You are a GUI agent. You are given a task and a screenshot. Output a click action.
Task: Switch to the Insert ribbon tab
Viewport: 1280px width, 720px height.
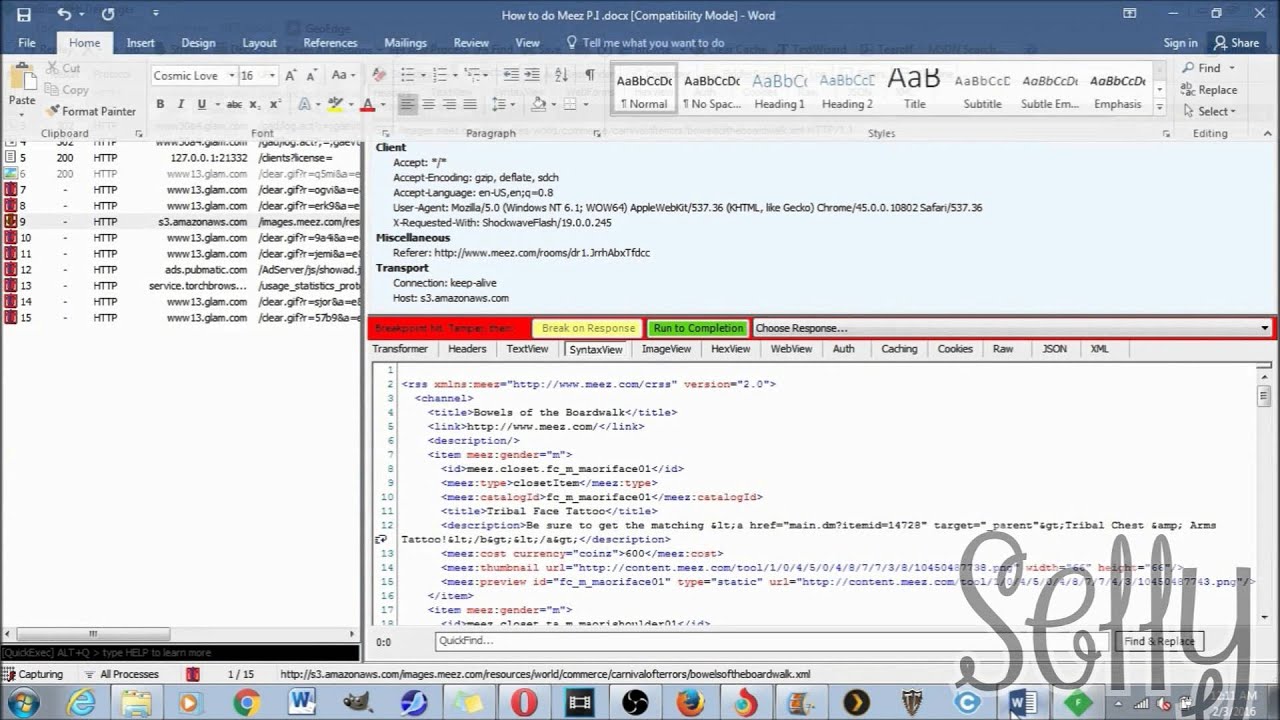tap(140, 43)
